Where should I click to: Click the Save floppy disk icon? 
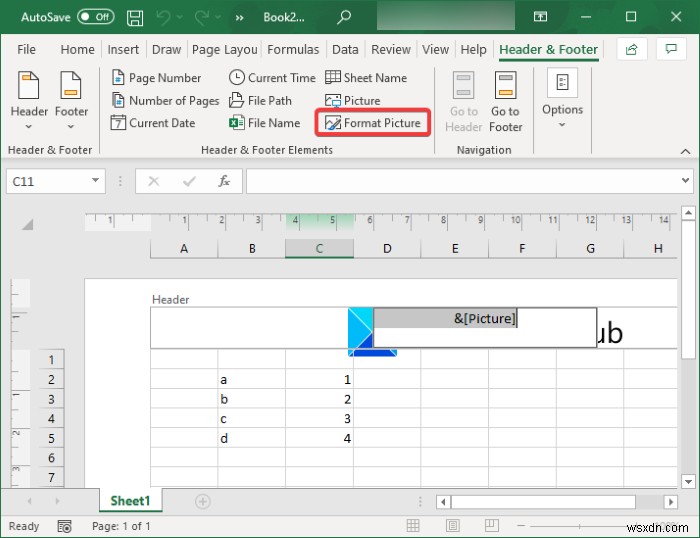[x=135, y=17]
